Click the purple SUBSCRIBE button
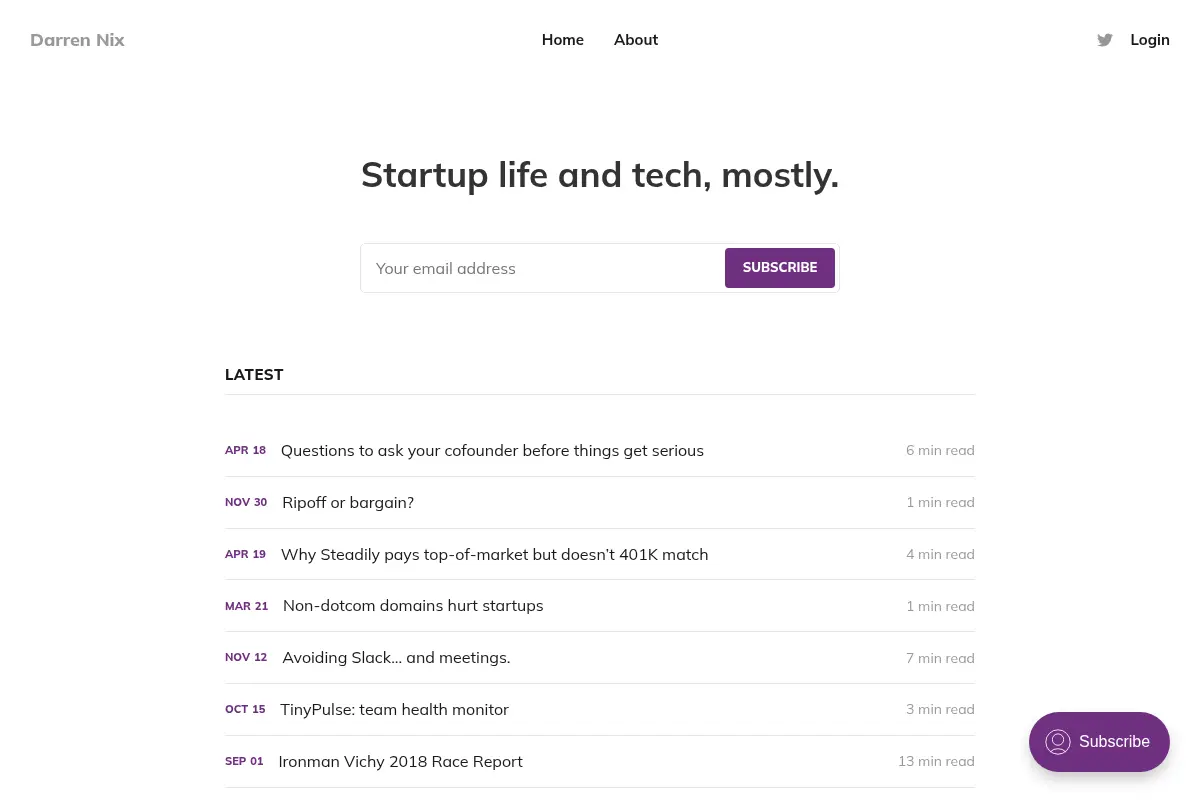This screenshot has width=1200, height=800. point(780,268)
